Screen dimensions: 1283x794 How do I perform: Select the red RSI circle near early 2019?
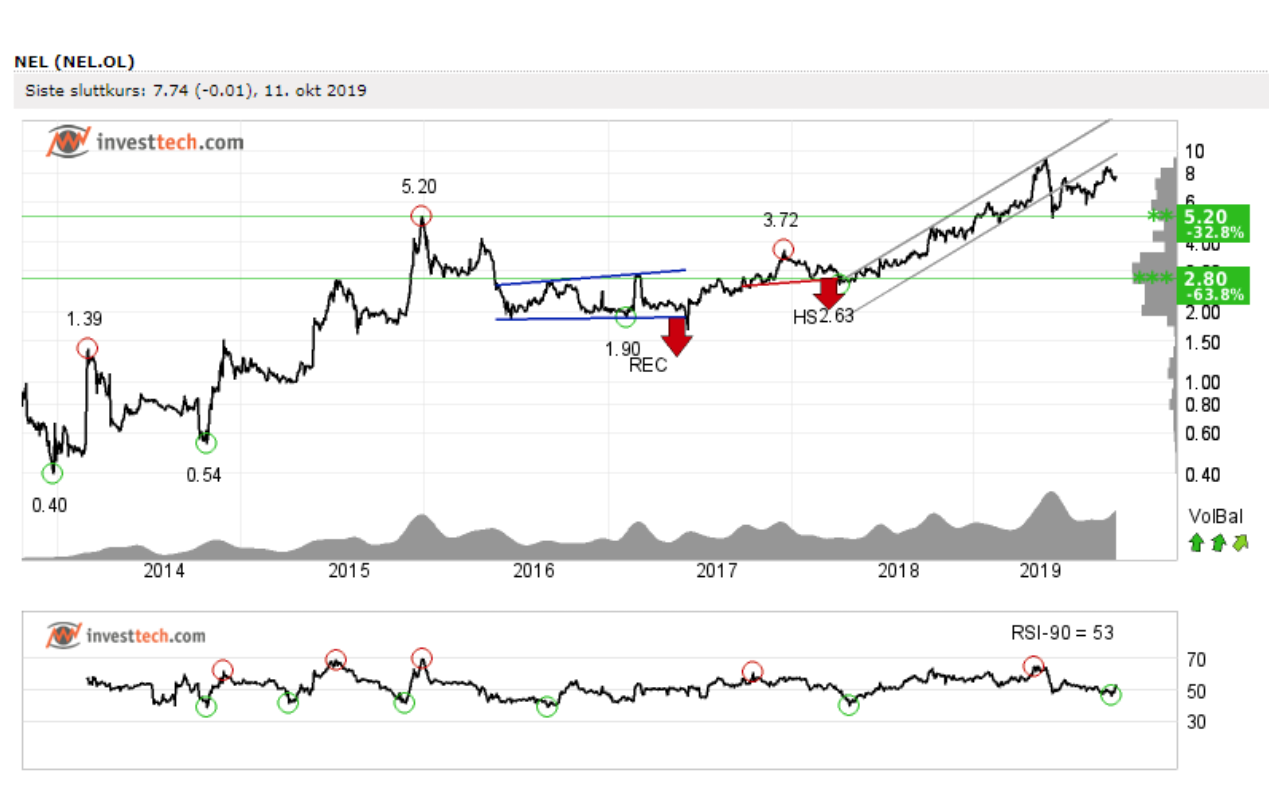(x=1034, y=666)
